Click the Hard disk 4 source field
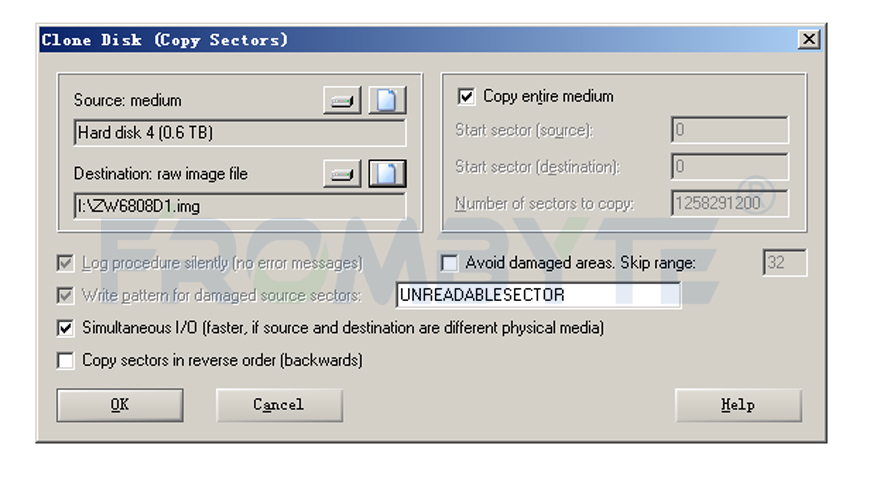 click(240, 133)
